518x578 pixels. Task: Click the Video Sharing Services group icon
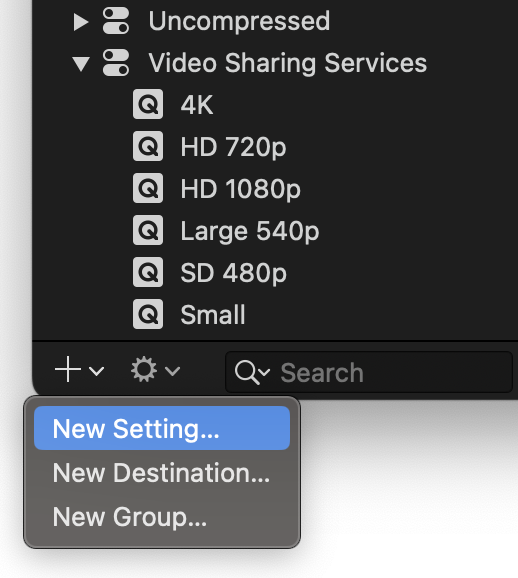pos(116,63)
